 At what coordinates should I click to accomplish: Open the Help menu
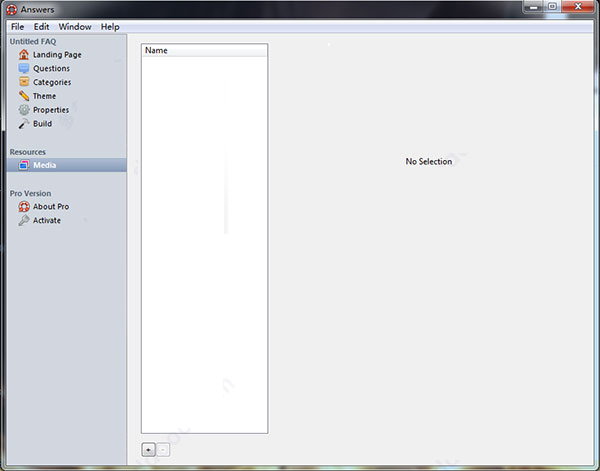pos(110,26)
